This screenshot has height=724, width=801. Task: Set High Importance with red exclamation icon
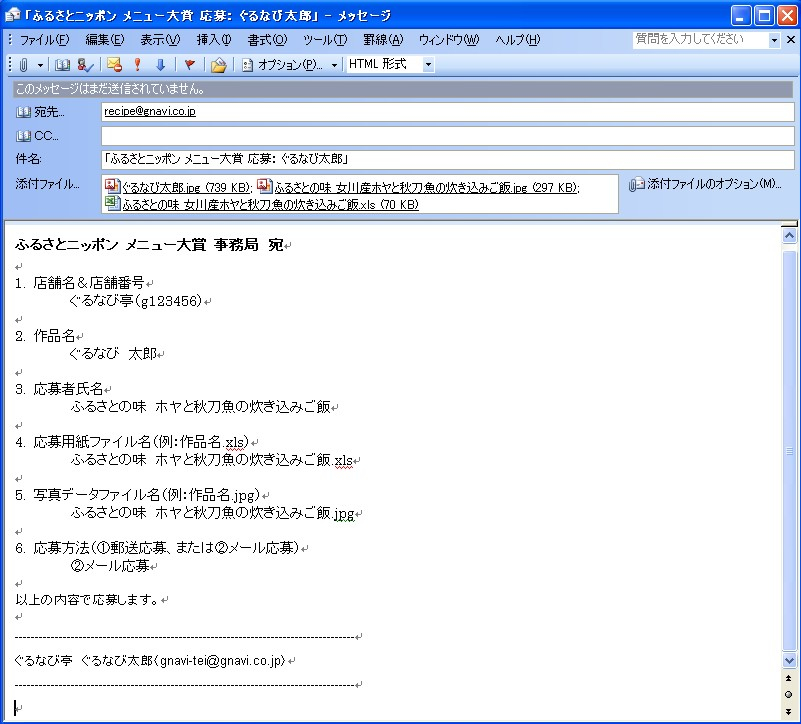pyautogui.click(x=138, y=64)
